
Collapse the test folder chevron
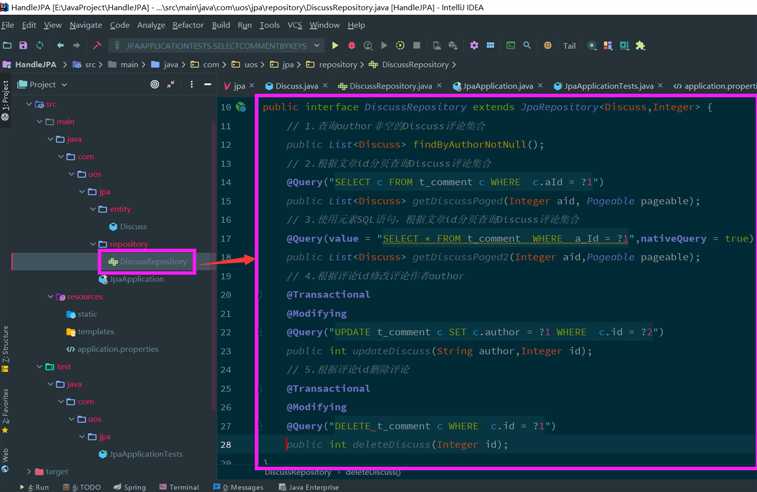point(40,366)
